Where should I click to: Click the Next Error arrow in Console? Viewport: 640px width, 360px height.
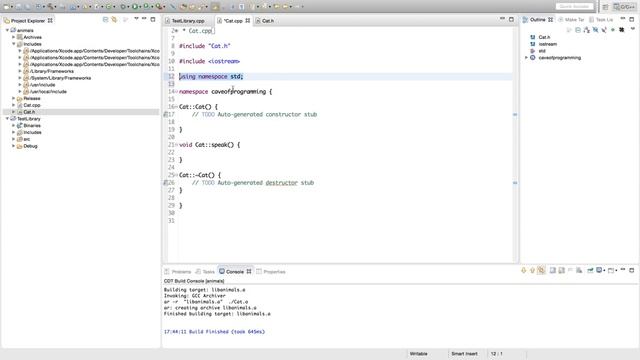[x=524, y=270]
